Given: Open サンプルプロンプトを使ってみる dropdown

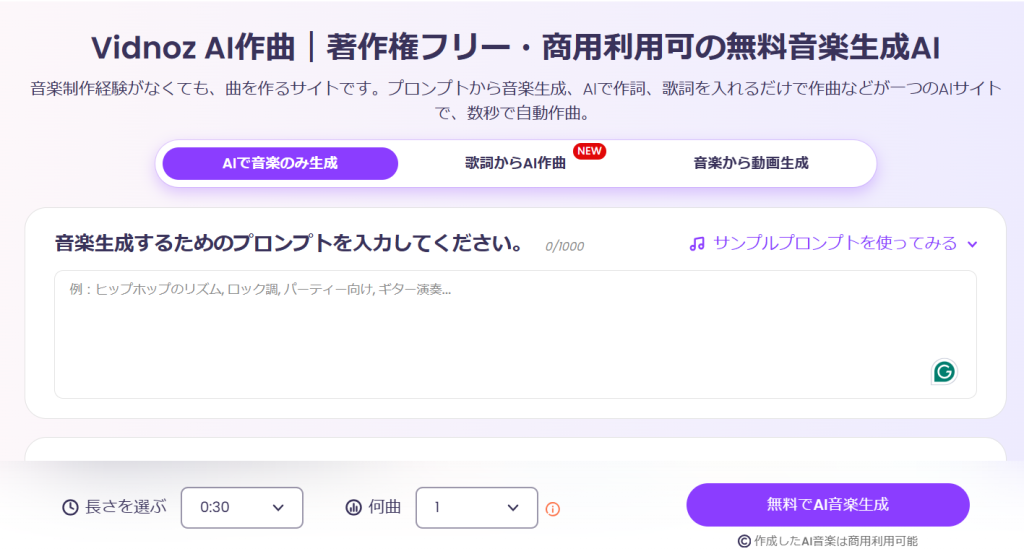Looking at the screenshot, I should tap(834, 244).
